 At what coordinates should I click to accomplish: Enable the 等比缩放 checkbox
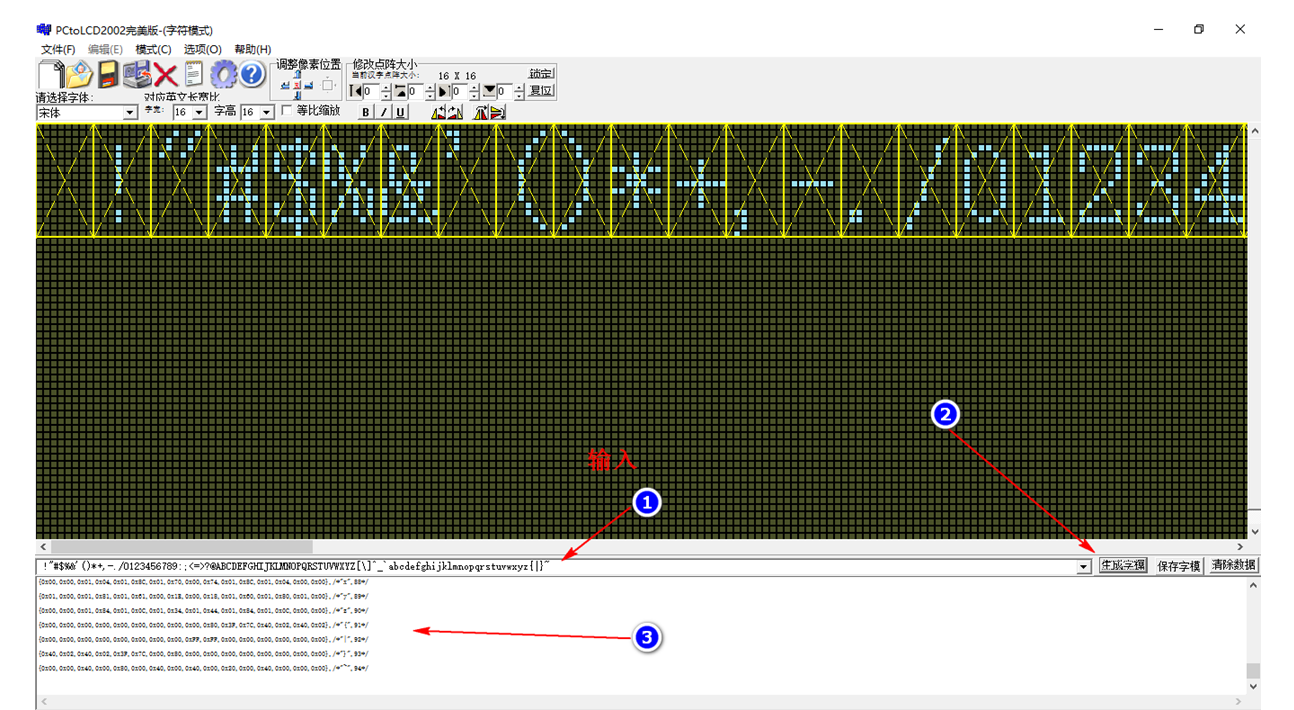tap(287, 110)
